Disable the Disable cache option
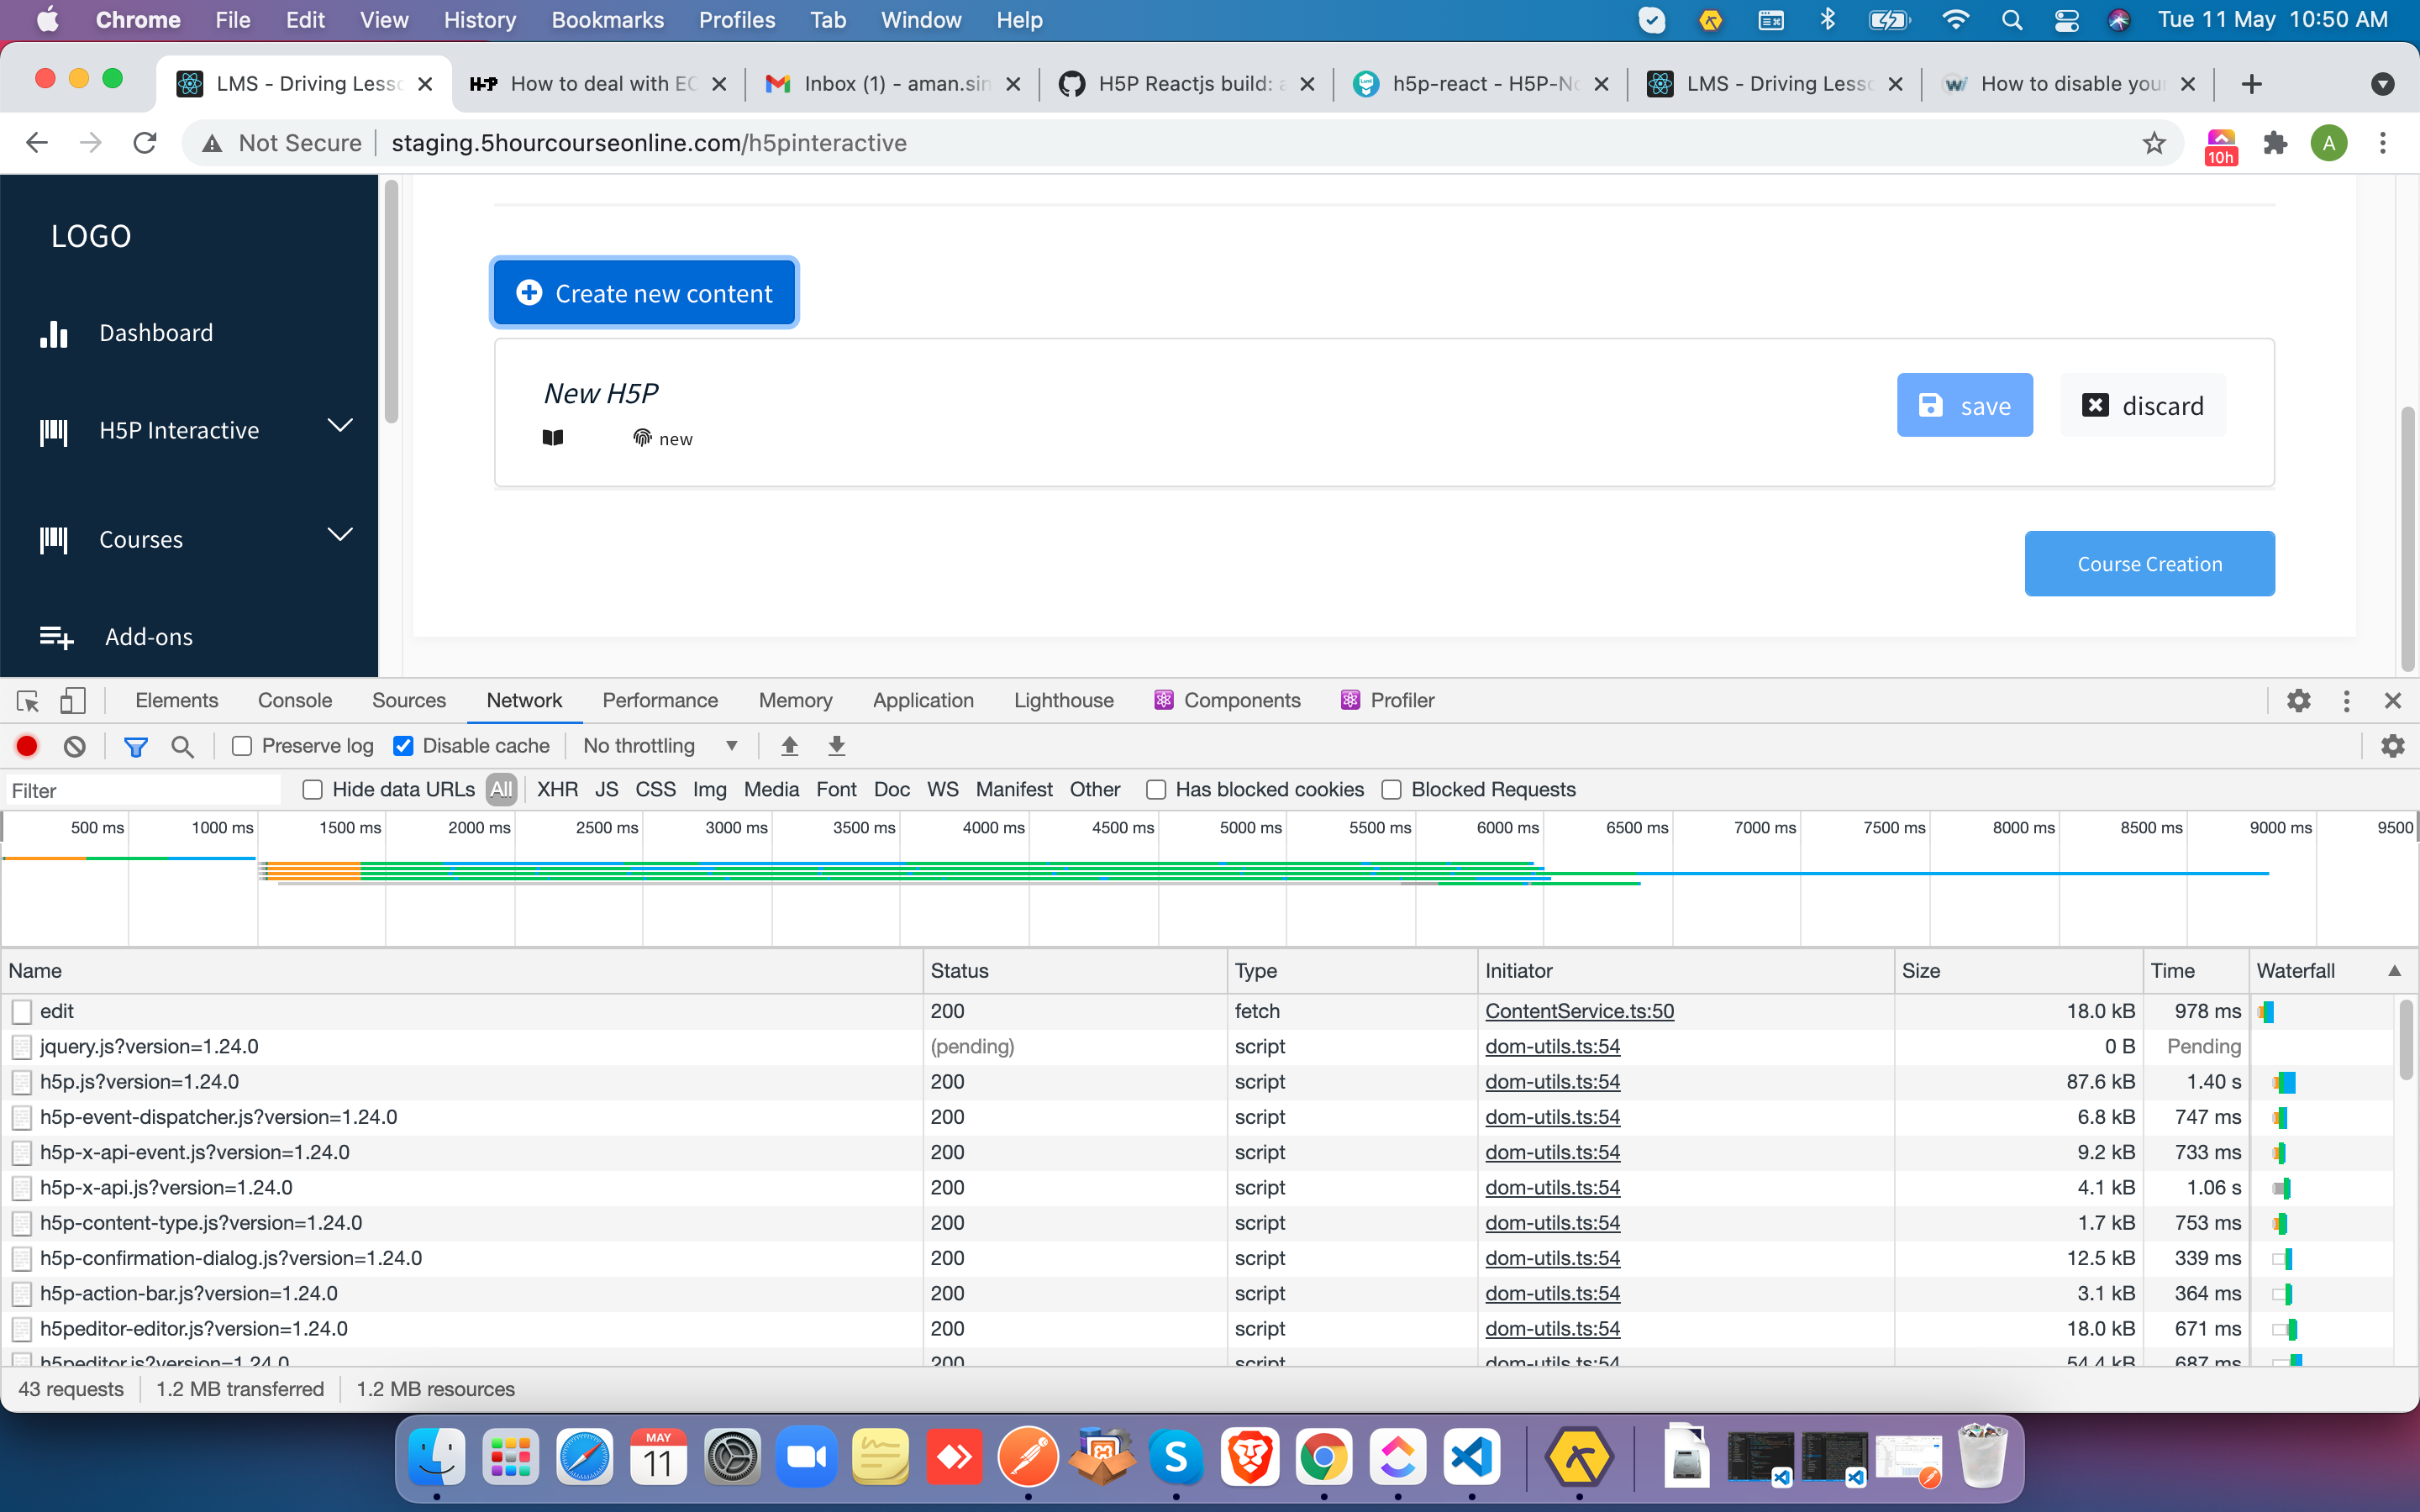The image size is (2420, 1512). 404,746
